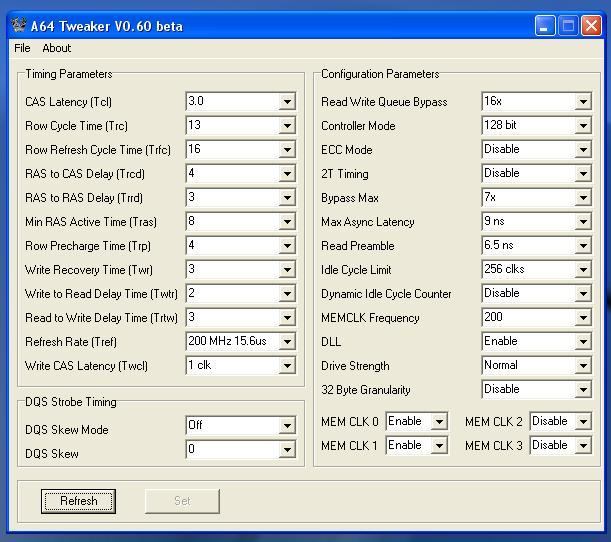Click the Set button

tap(182, 501)
